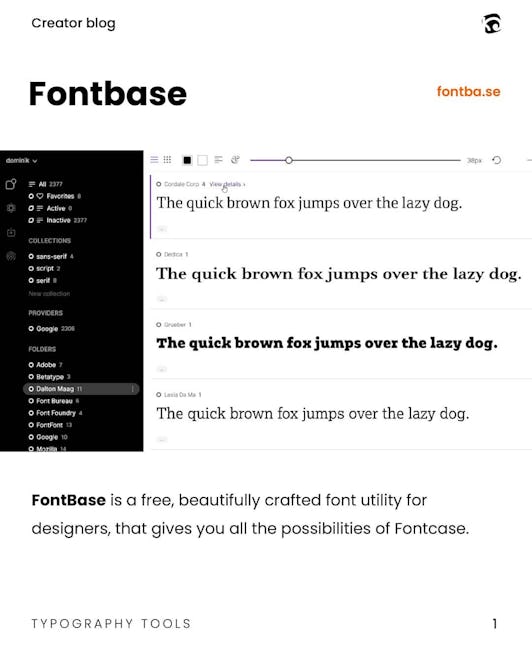Click the reset font size icon
This screenshot has width=532, height=650.
(x=497, y=160)
